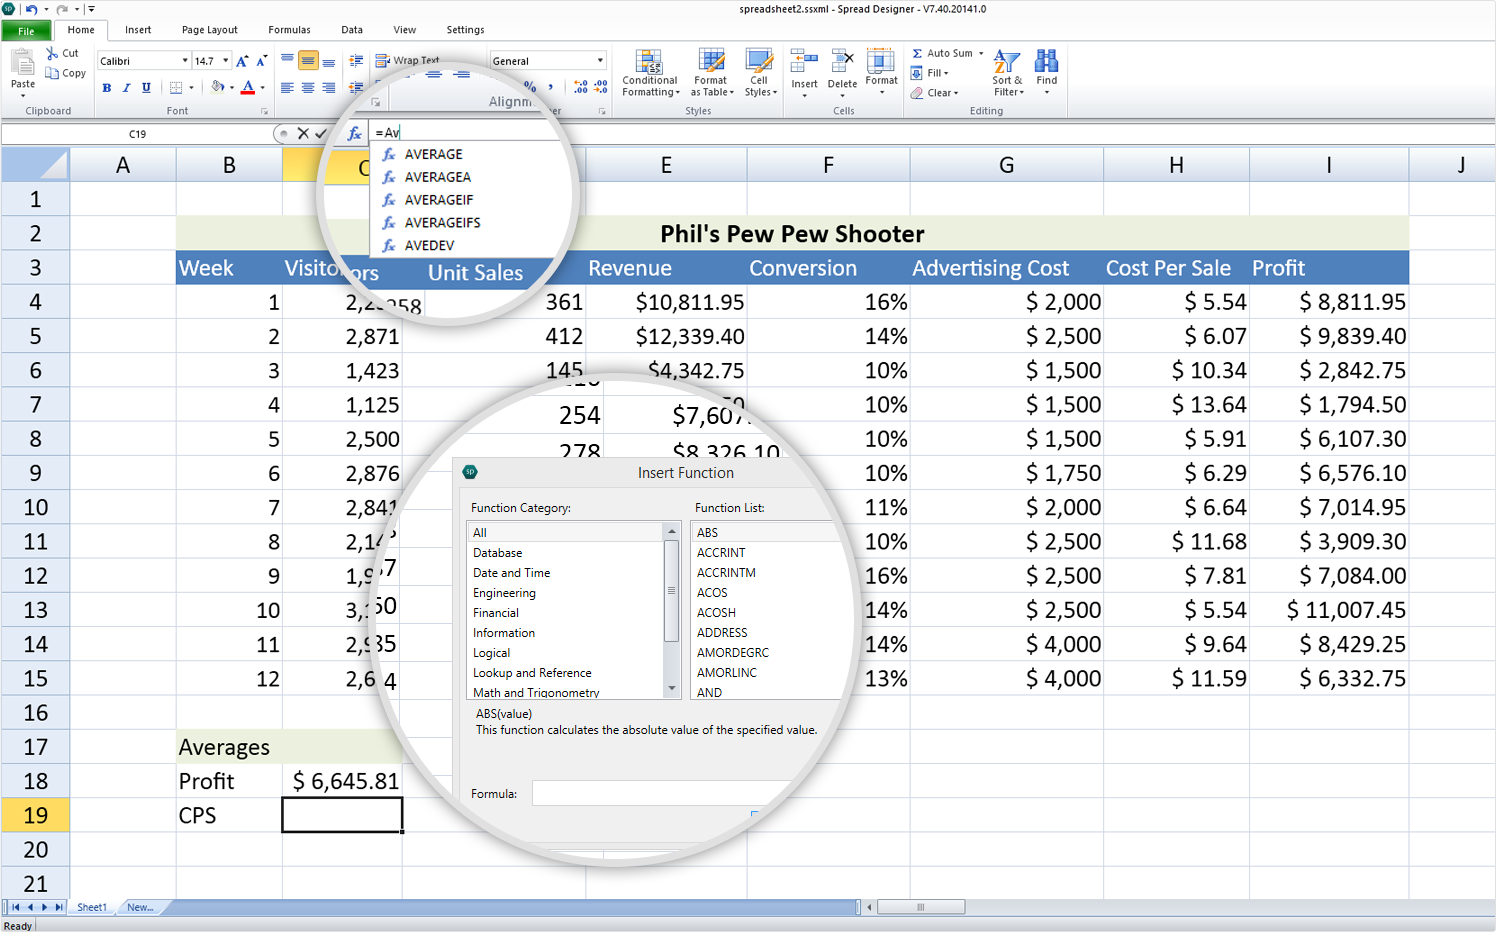Toggle italic formatting

126,88
